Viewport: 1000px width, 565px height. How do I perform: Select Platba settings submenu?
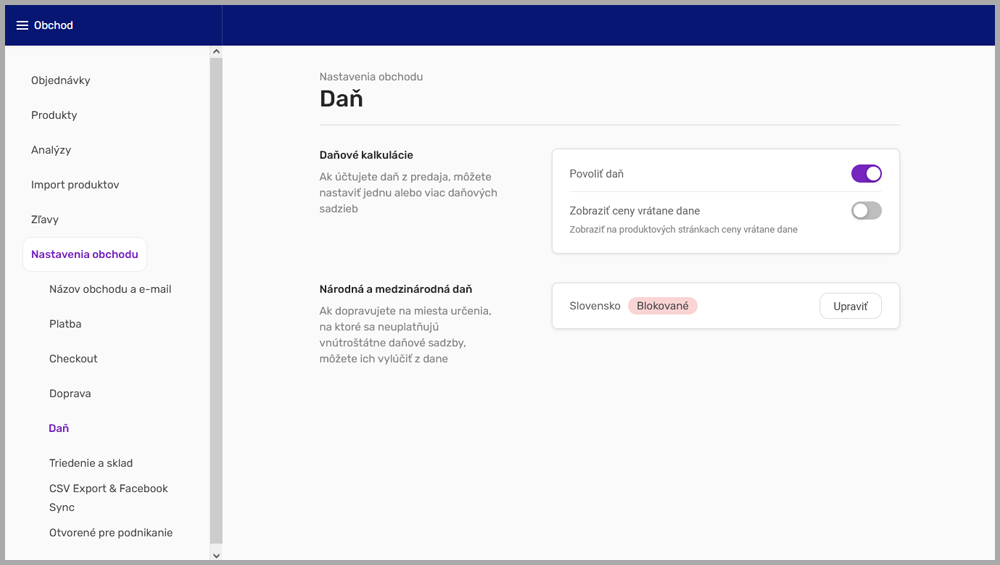pos(65,324)
